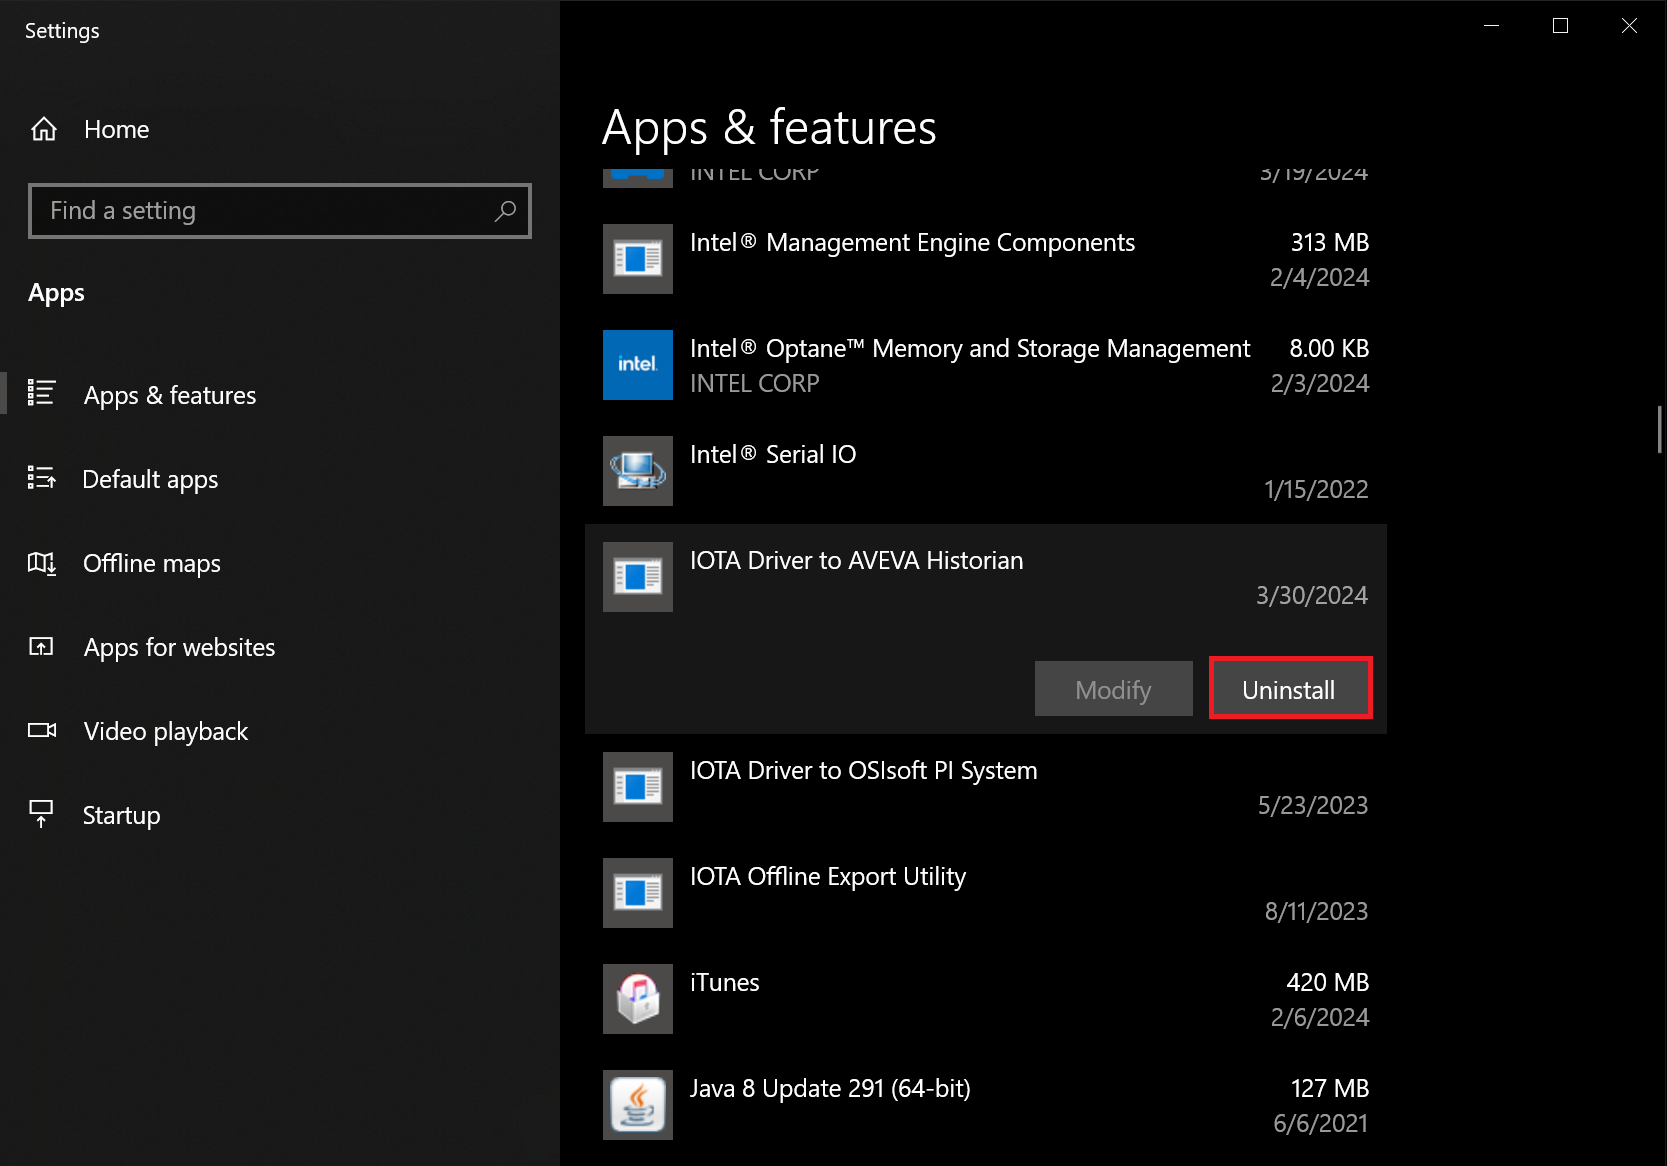Minimize the Settings window
The width and height of the screenshot is (1667, 1166).
pos(1491,26)
